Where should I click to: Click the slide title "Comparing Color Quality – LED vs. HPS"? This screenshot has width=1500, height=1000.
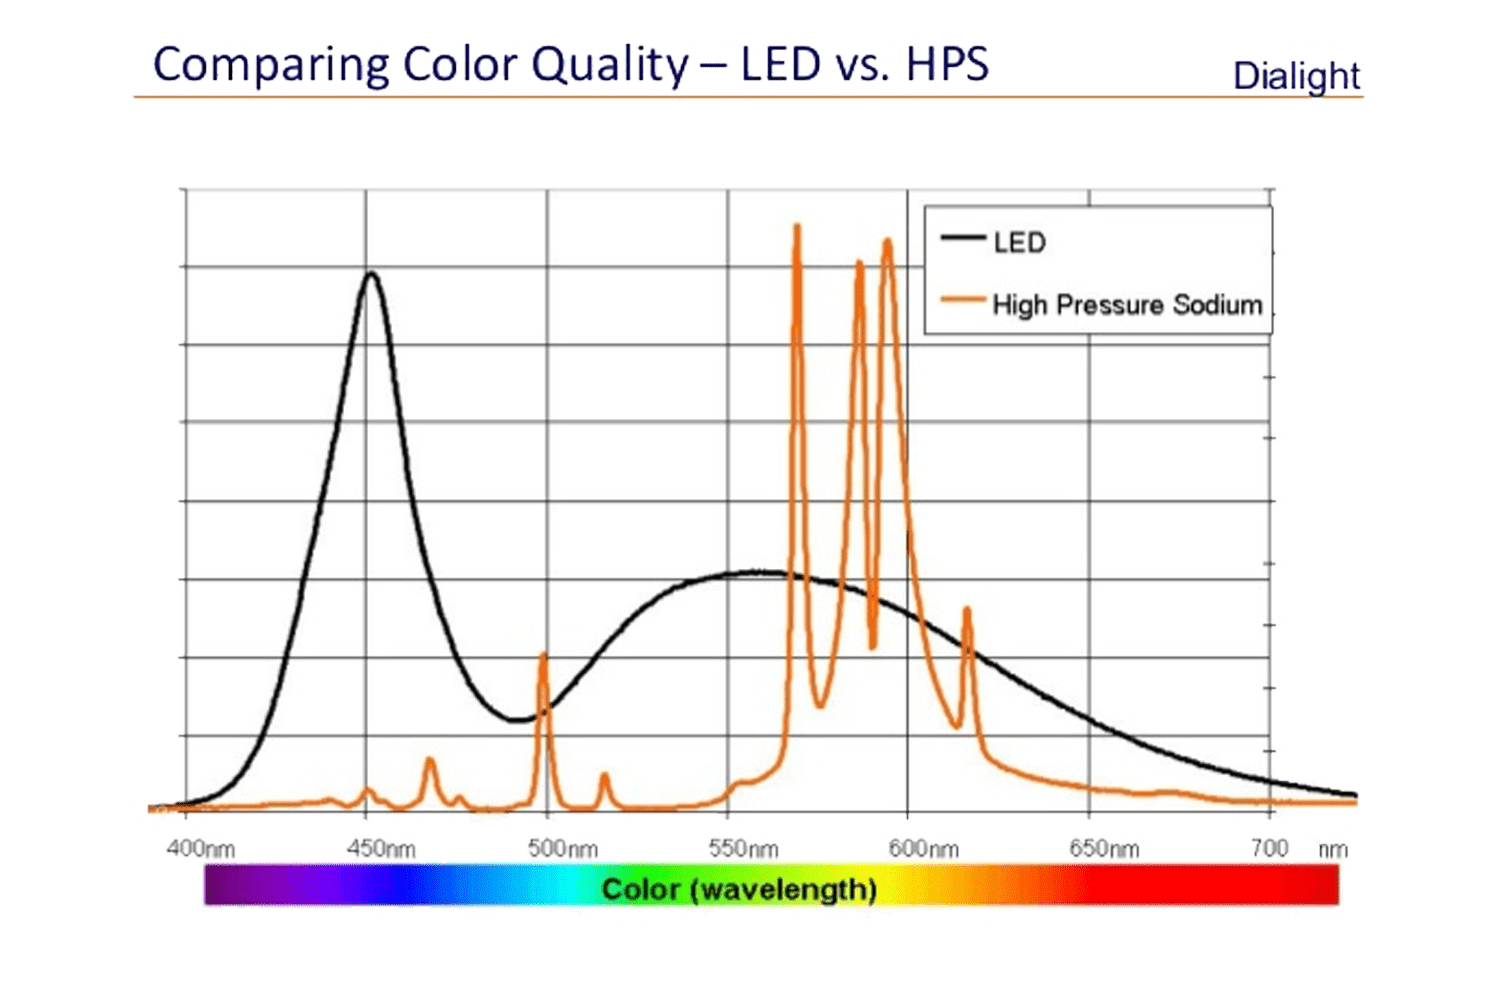570,66
